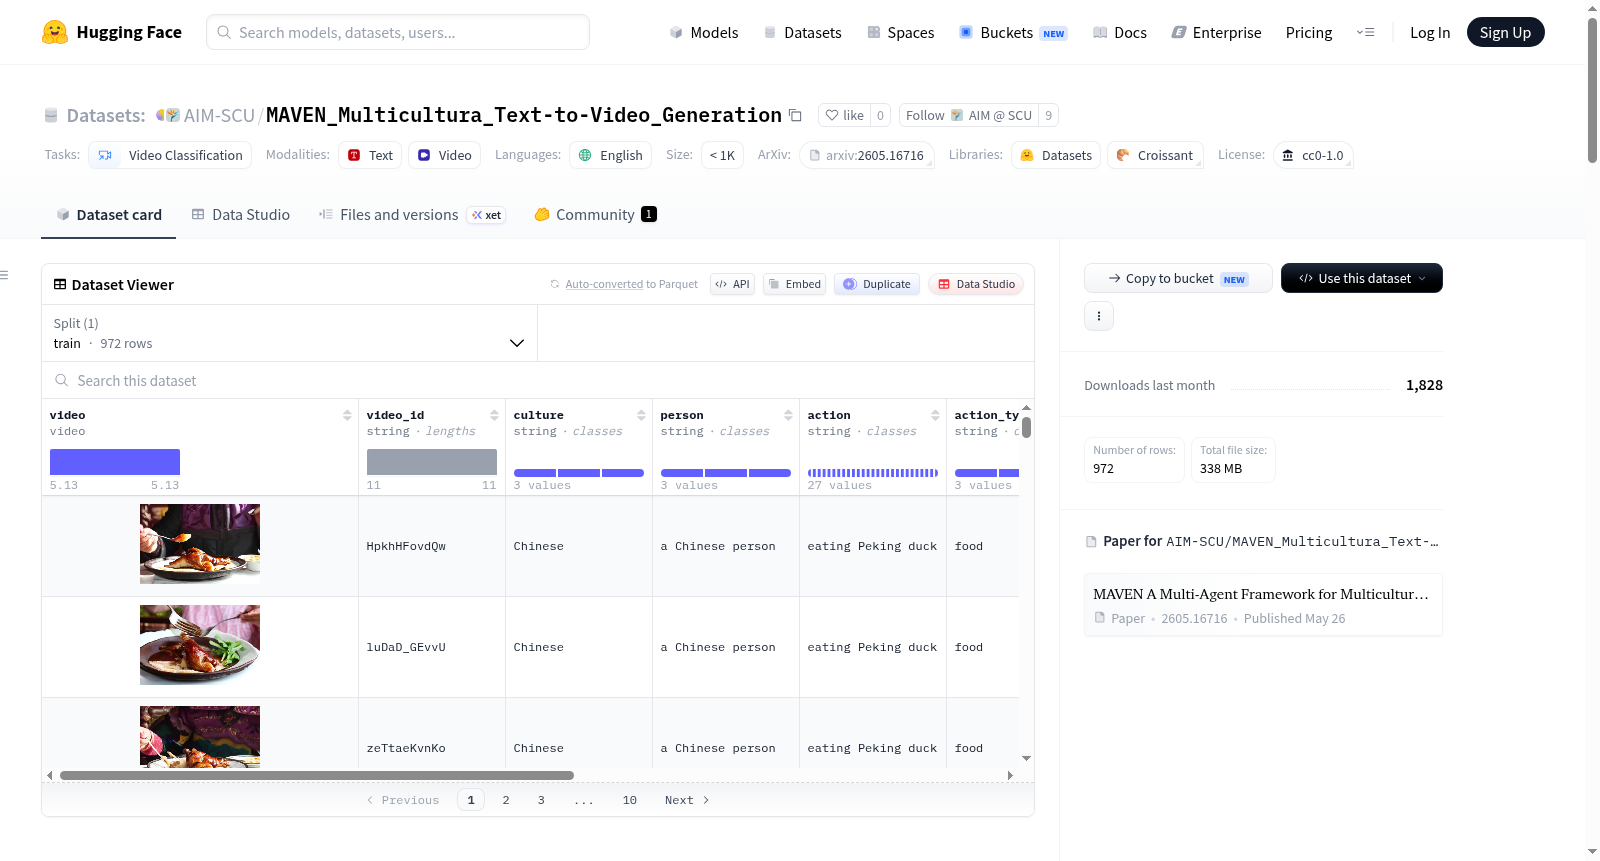Open the Pricing page
Viewport: 1600px width, 861px height.
1309,32
